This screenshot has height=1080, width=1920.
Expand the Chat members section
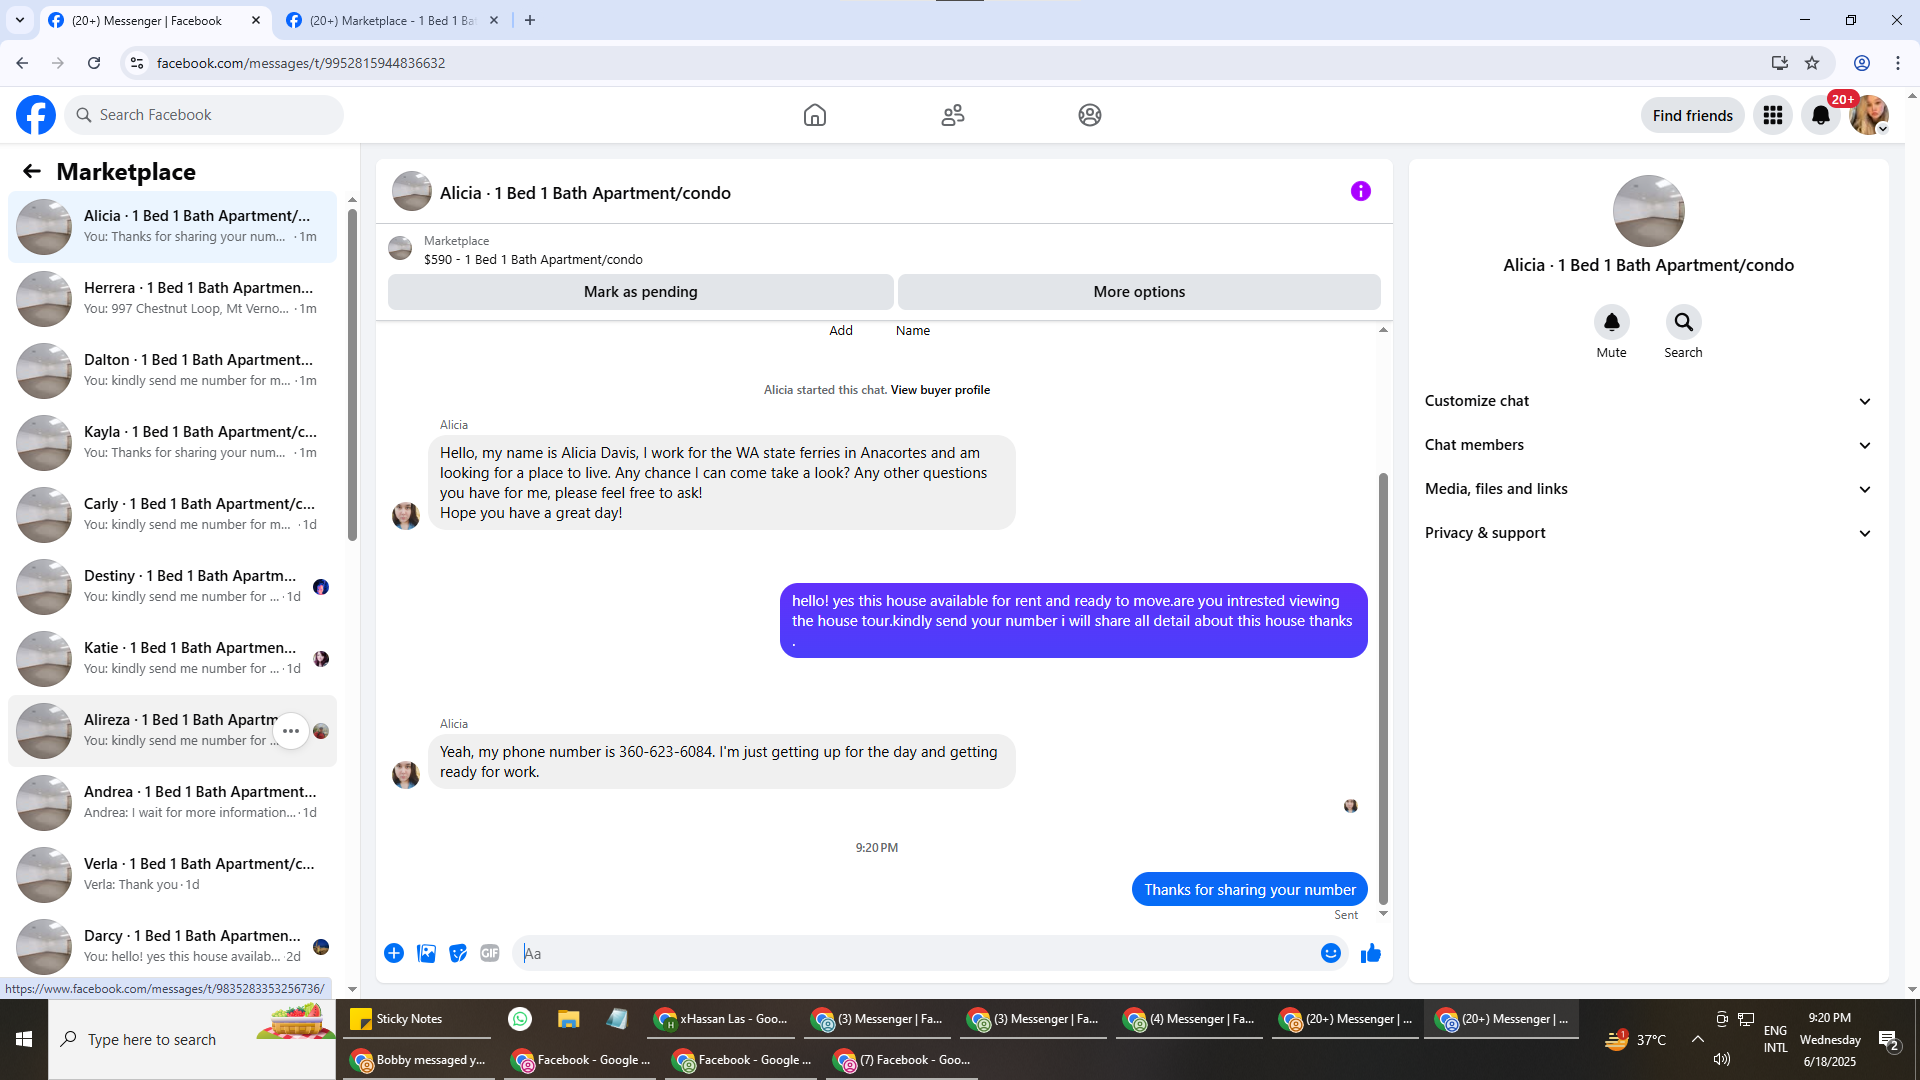tap(1648, 445)
